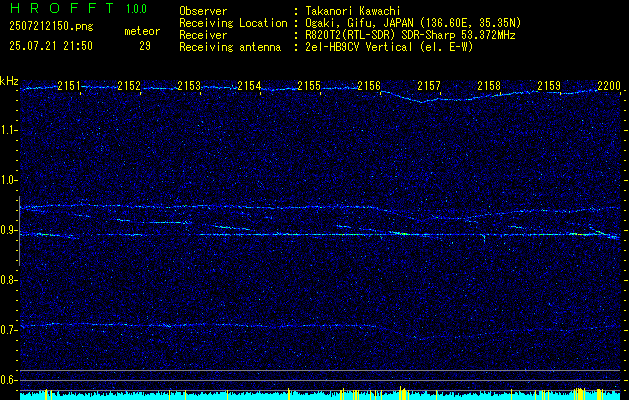Click the 2153 time marker
This screenshot has height=400, width=629.
(x=189, y=85)
